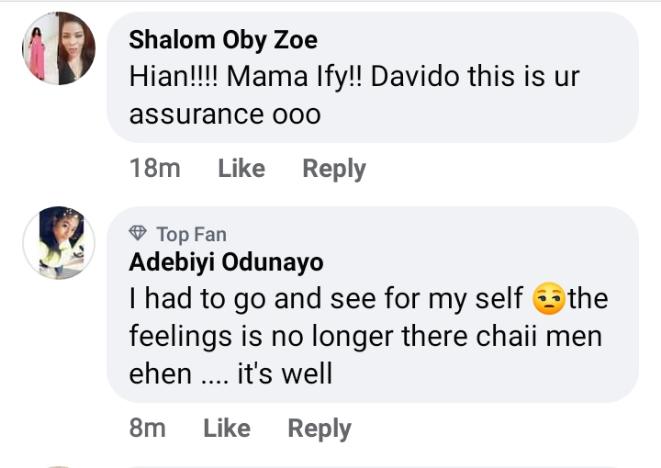Like Adebiyi Odunayo's comment

coord(226,428)
